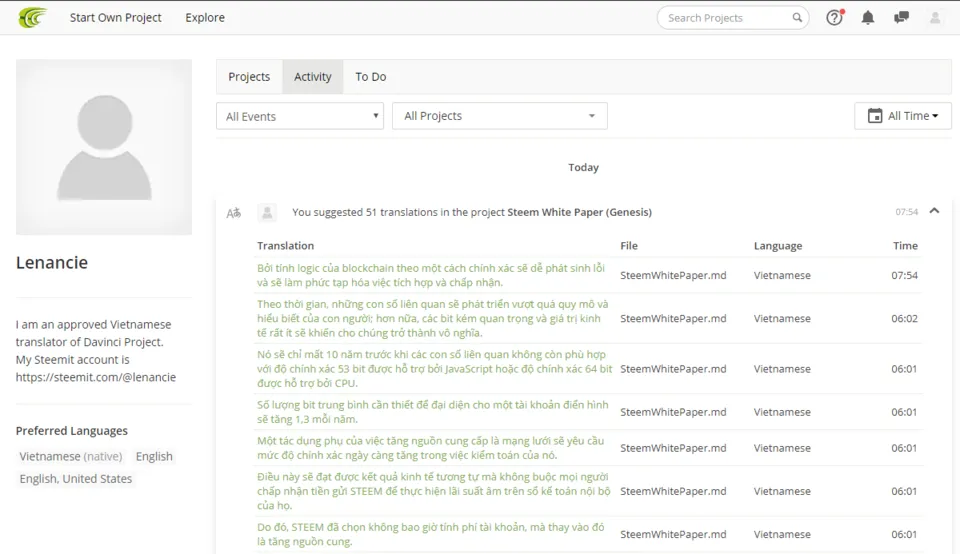Open translation starting 'Một tác dụng phụ của việc'
Viewport: 960px width, 554px height.
pos(430,448)
